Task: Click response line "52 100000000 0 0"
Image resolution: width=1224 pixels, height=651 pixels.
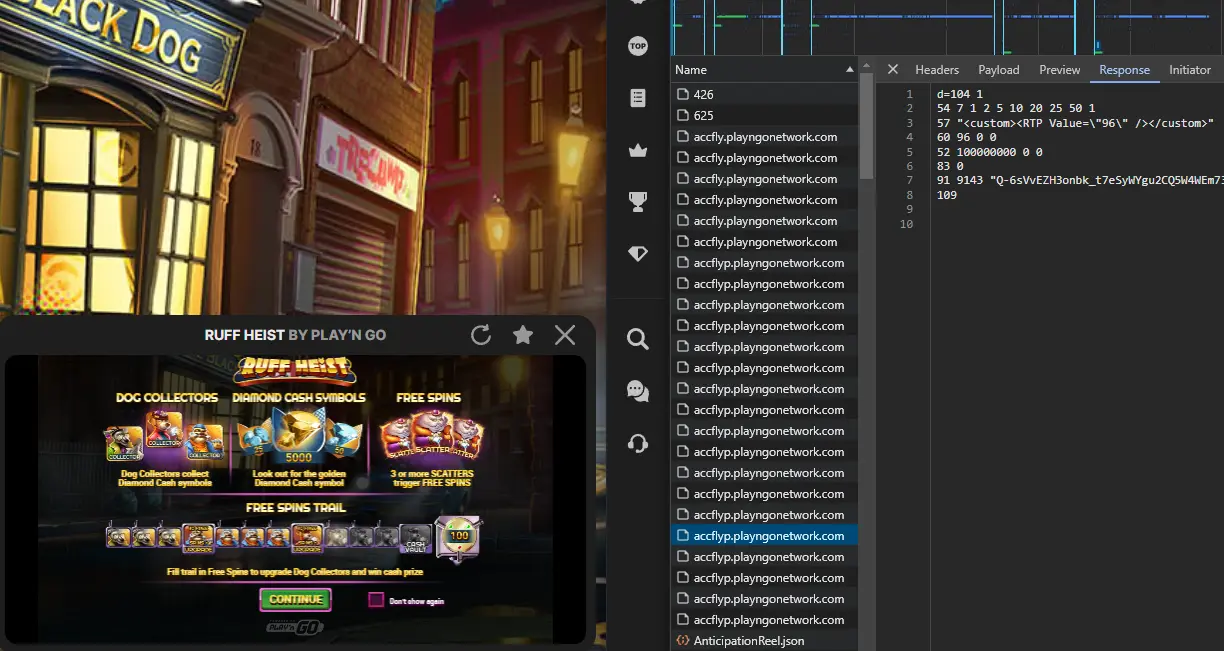Action: point(990,152)
